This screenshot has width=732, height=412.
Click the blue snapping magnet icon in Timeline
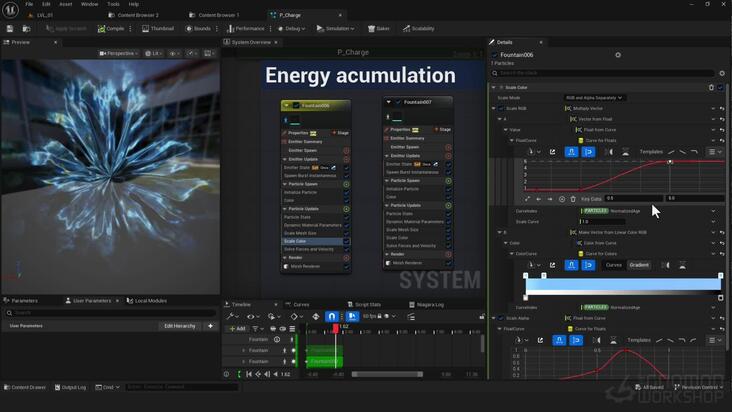(331, 316)
